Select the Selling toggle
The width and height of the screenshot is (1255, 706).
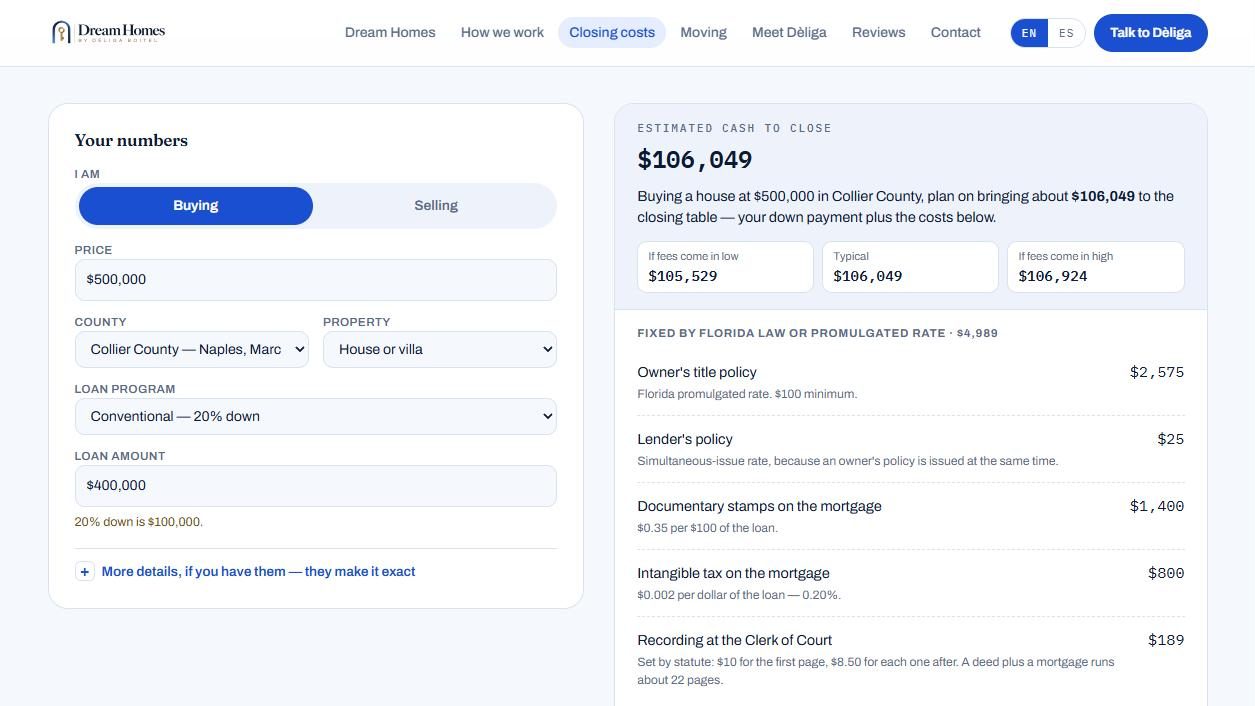point(436,206)
